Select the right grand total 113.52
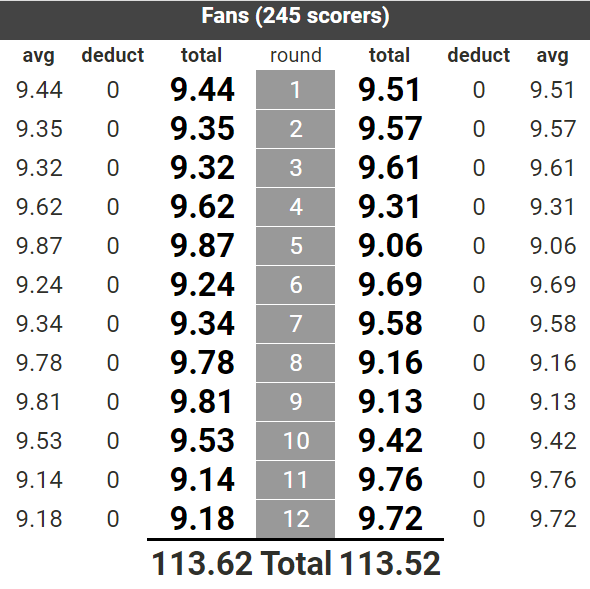 (x=389, y=563)
